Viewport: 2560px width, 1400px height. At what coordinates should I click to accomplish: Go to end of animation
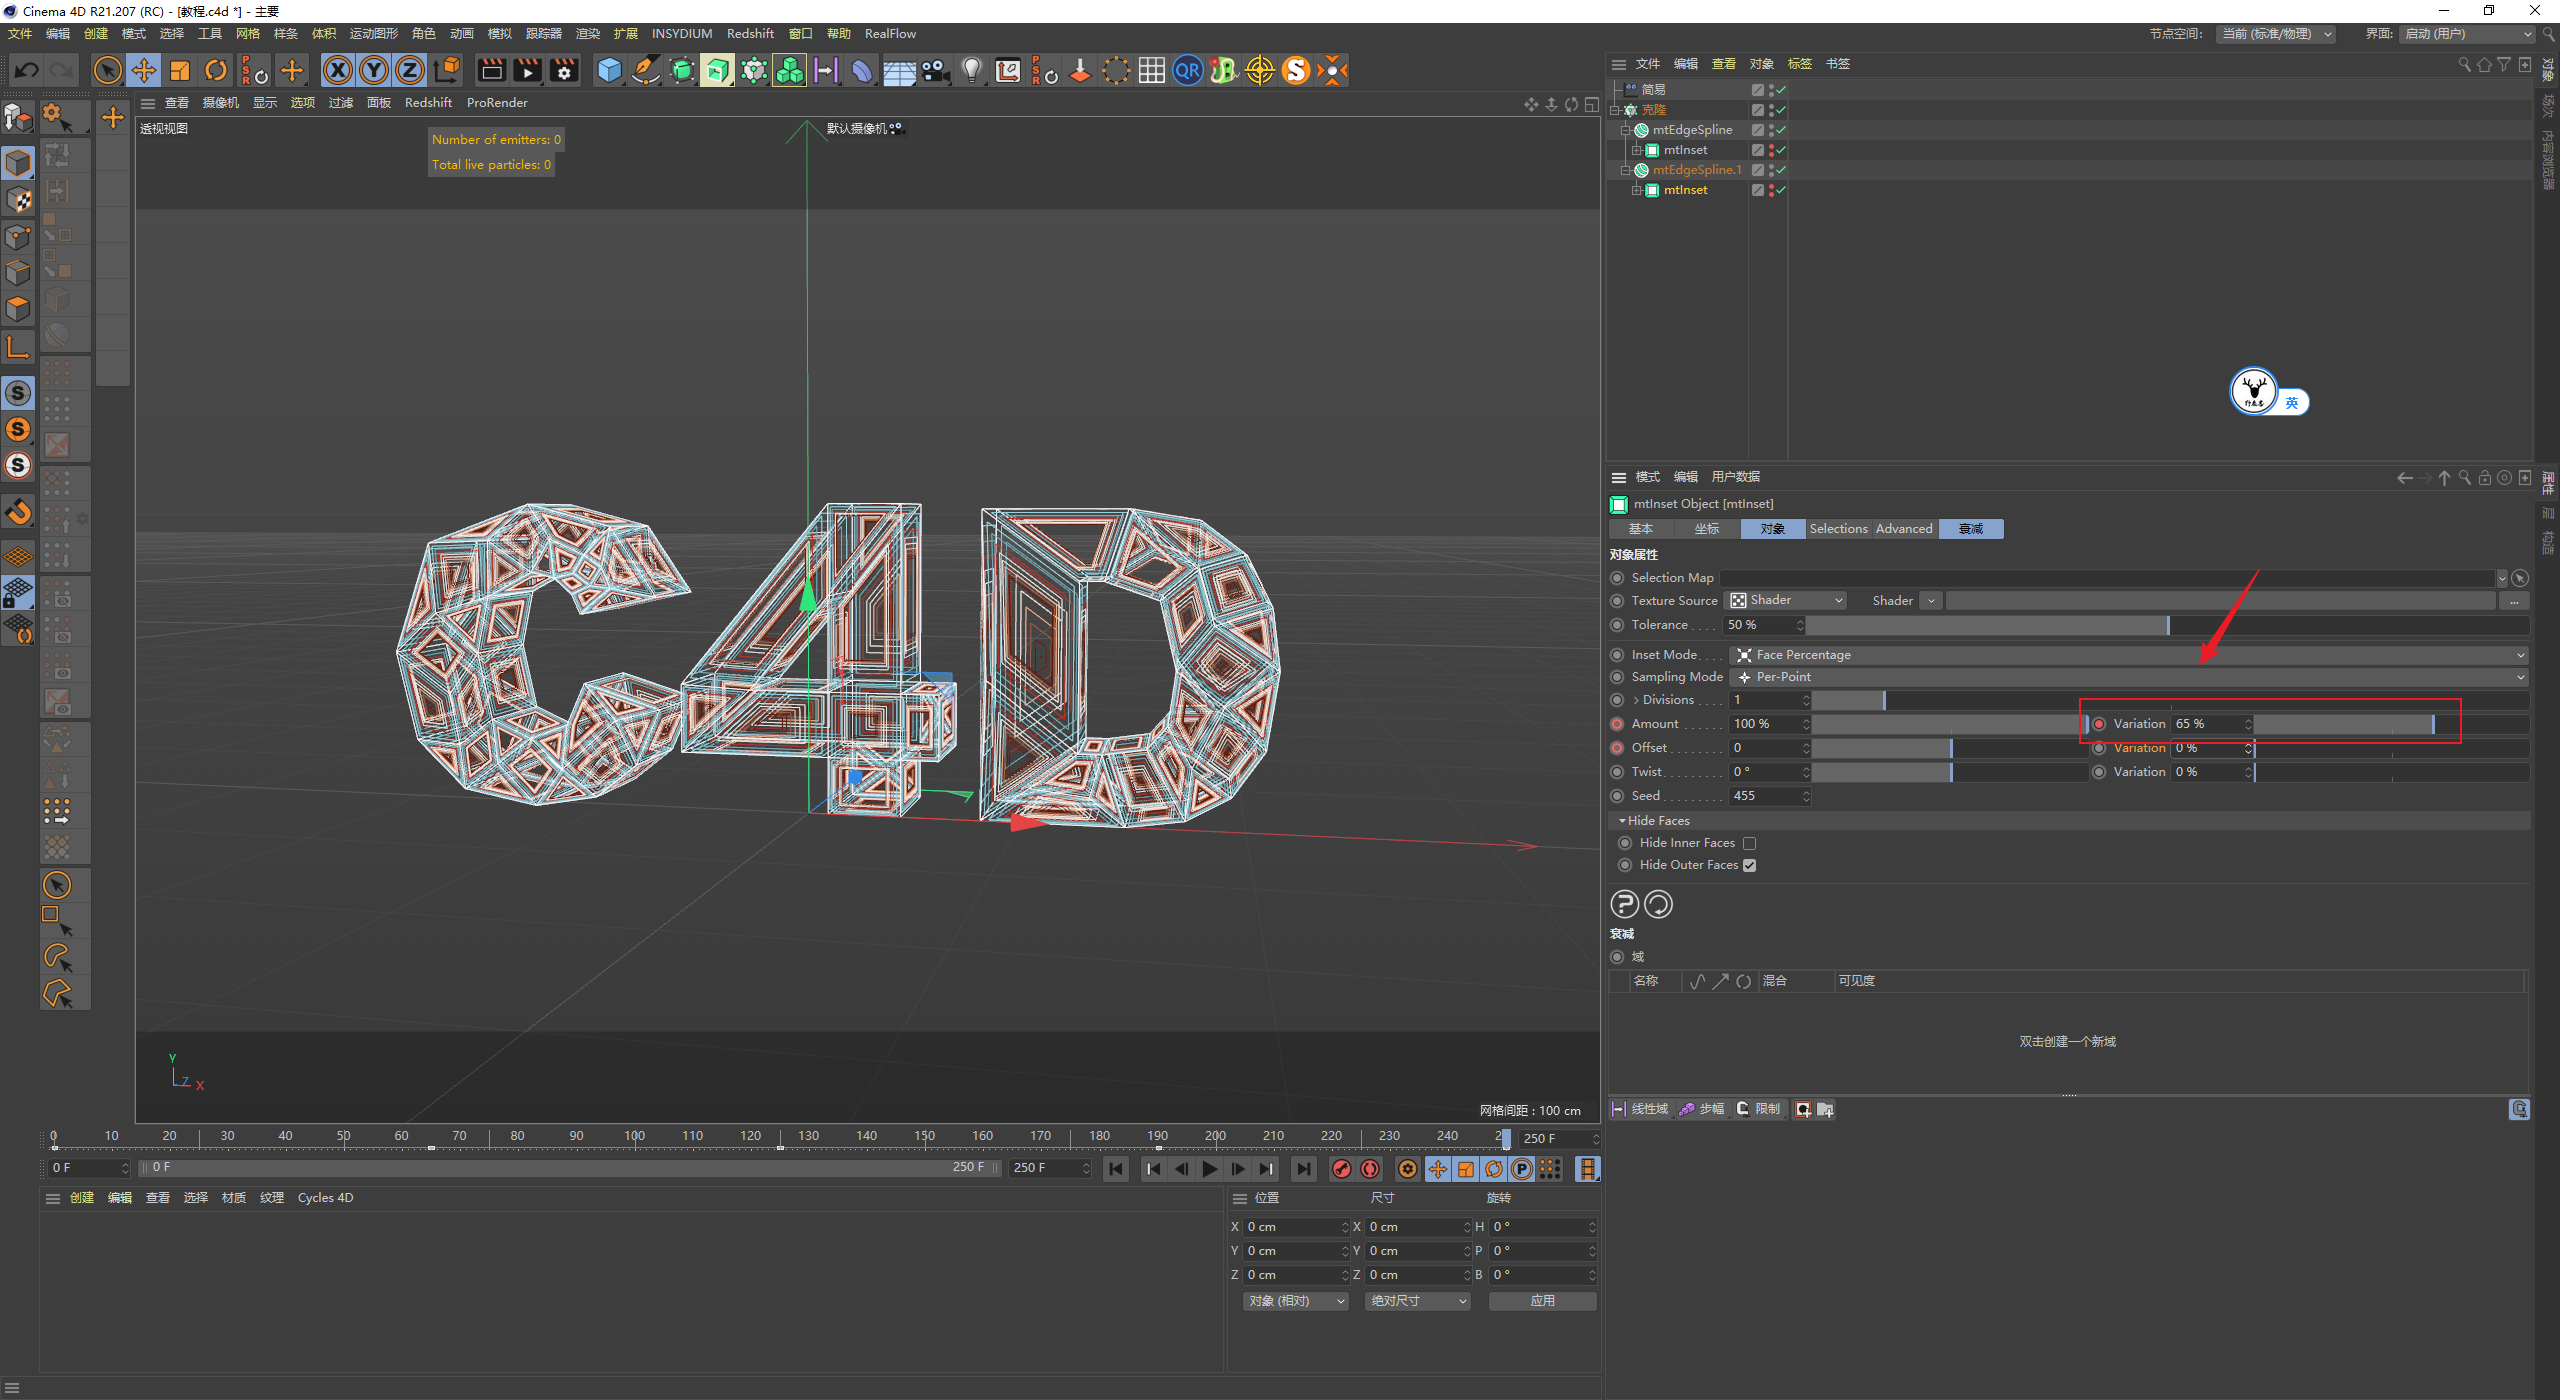(x=1302, y=1169)
